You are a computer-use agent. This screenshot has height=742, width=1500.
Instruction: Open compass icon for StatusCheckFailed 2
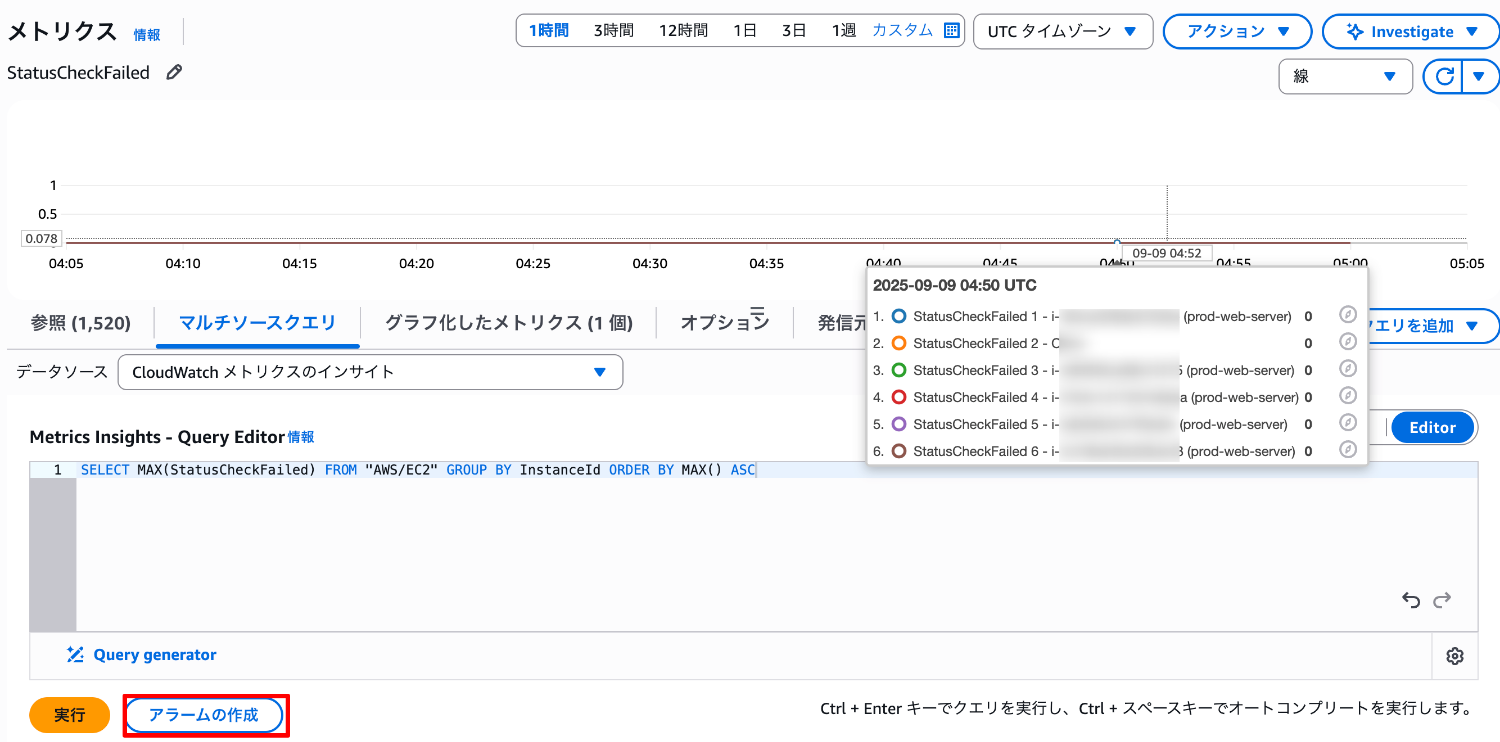click(x=1347, y=342)
